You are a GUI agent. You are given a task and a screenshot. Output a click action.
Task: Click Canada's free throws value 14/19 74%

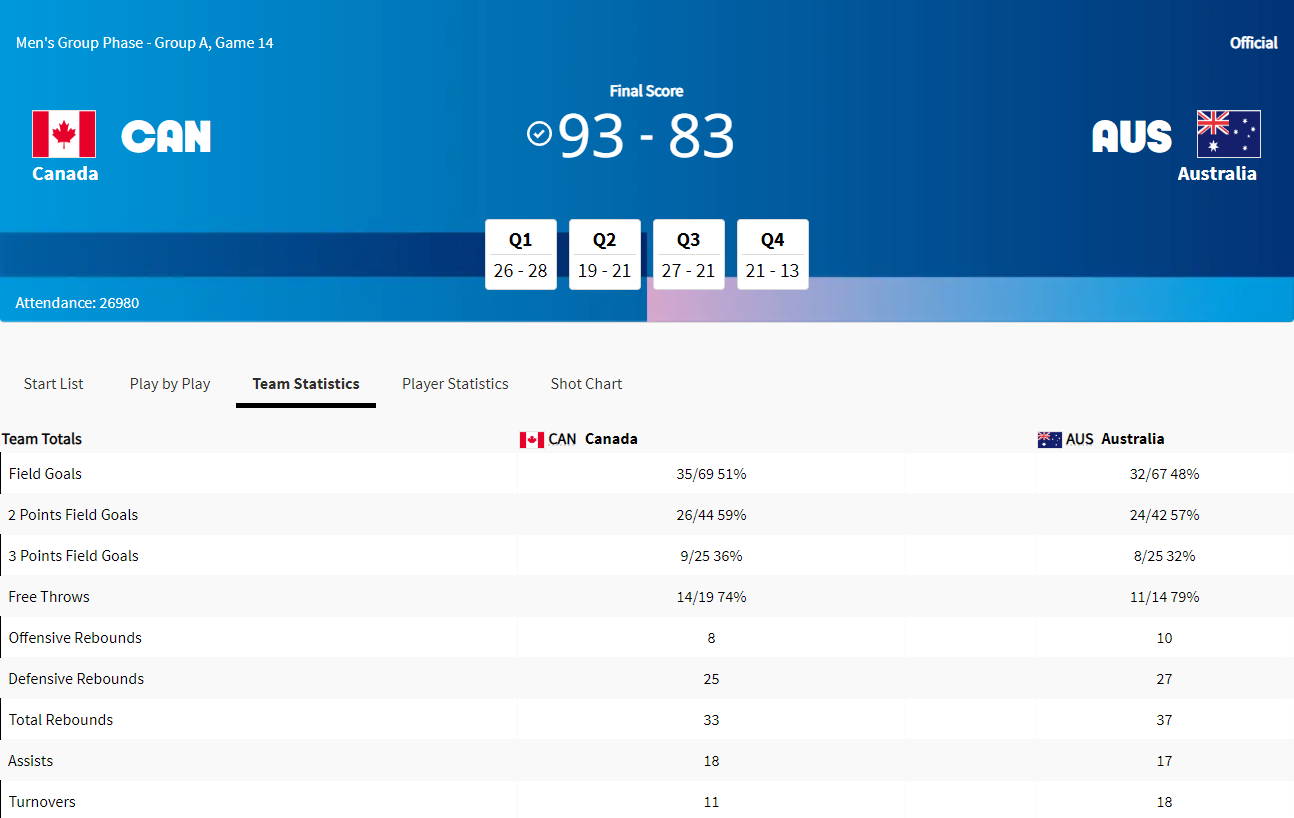(x=711, y=597)
